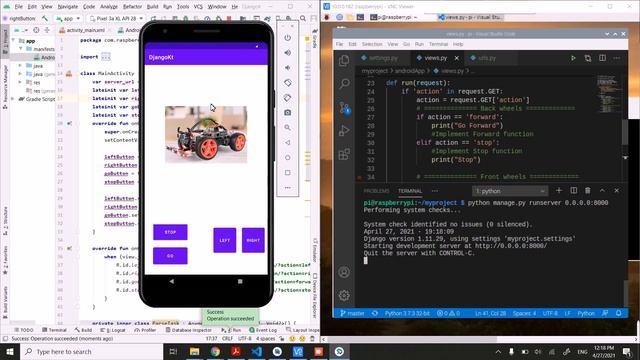640x360 pixels.
Task: Click emulator volume up icon
Action: (288, 53)
